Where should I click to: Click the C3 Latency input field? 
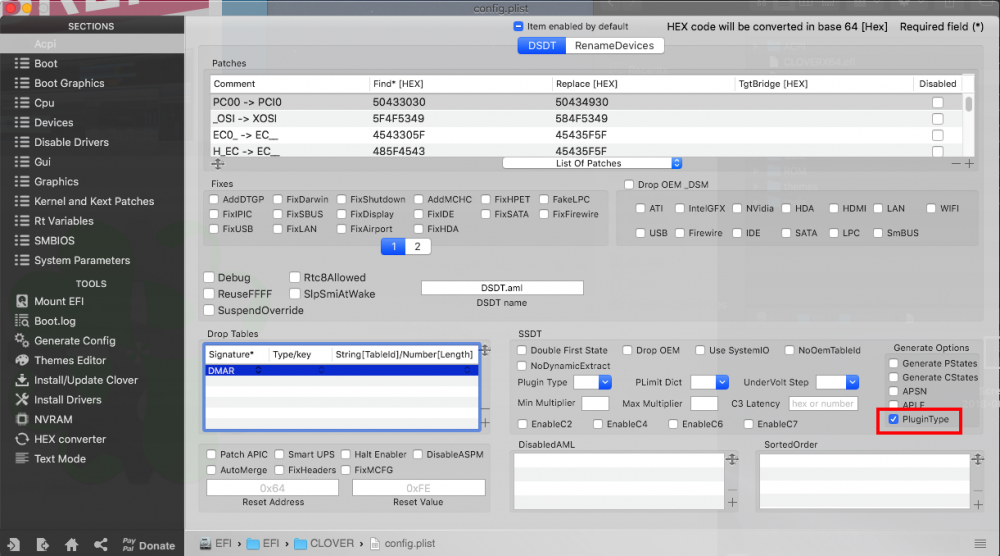point(823,404)
